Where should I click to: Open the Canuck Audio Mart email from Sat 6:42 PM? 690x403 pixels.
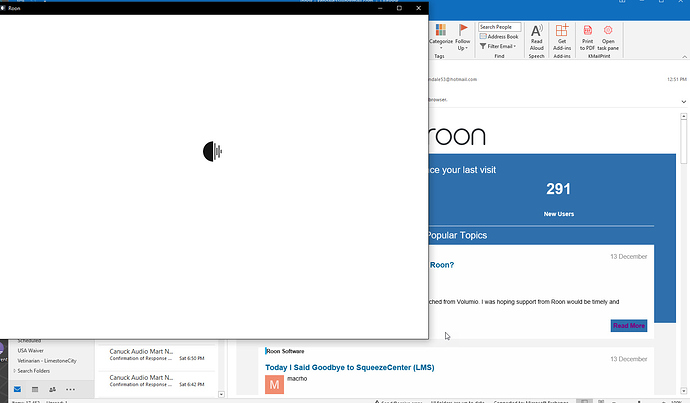tap(157, 381)
